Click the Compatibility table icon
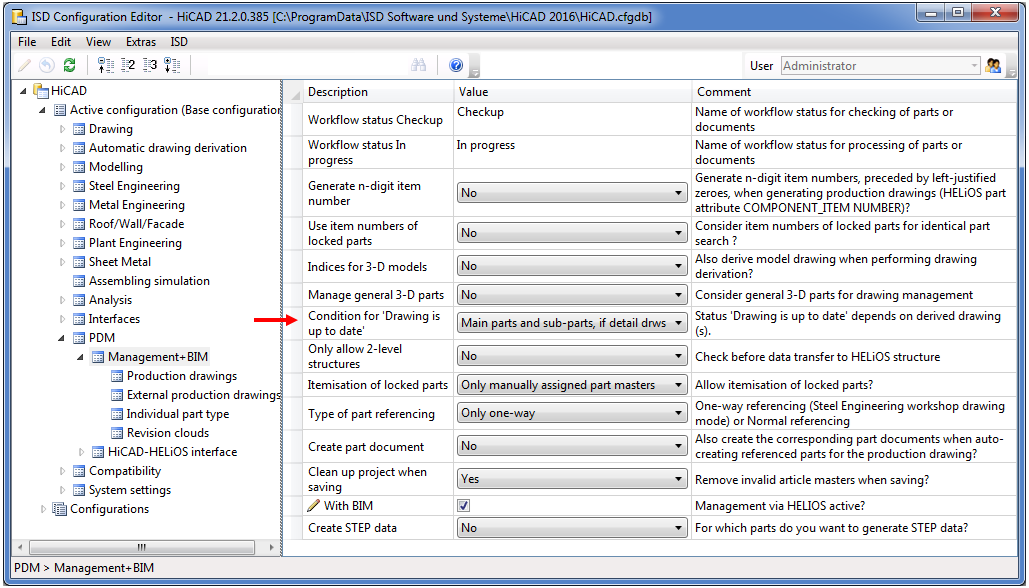Image resolution: width=1029 pixels, height=588 pixels. 79,471
